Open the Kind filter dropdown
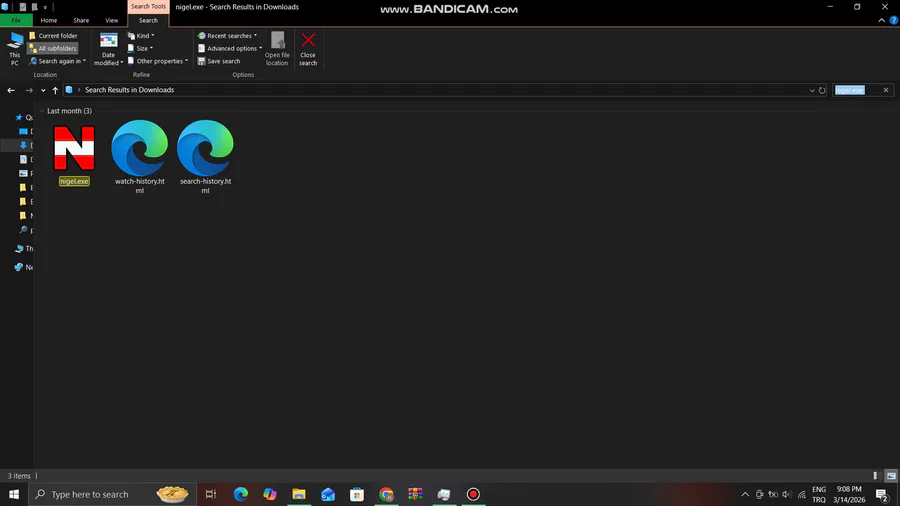Viewport: 900px width, 506px height. click(141, 36)
